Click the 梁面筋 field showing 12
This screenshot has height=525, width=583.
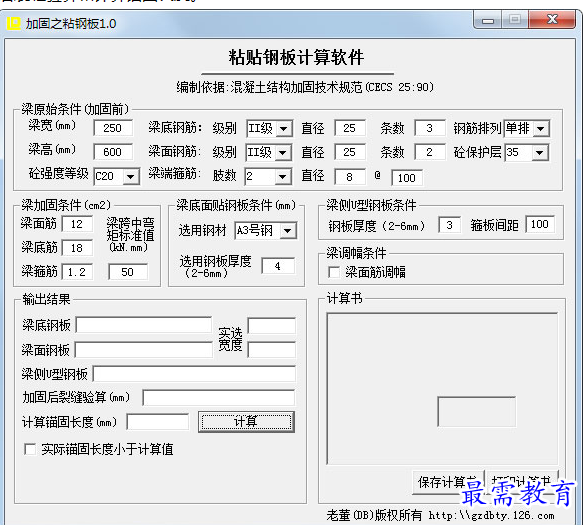tap(77, 224)
